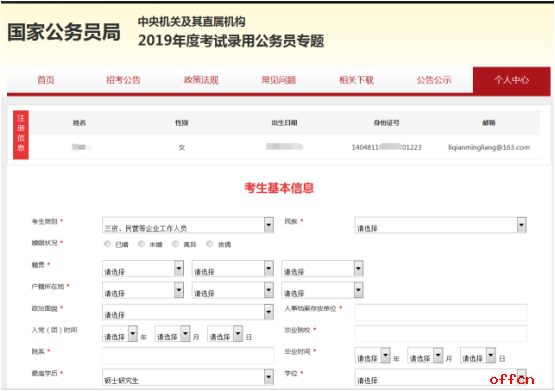Open the 入党(团)时间 year dropdown

[x=120, y=334]
